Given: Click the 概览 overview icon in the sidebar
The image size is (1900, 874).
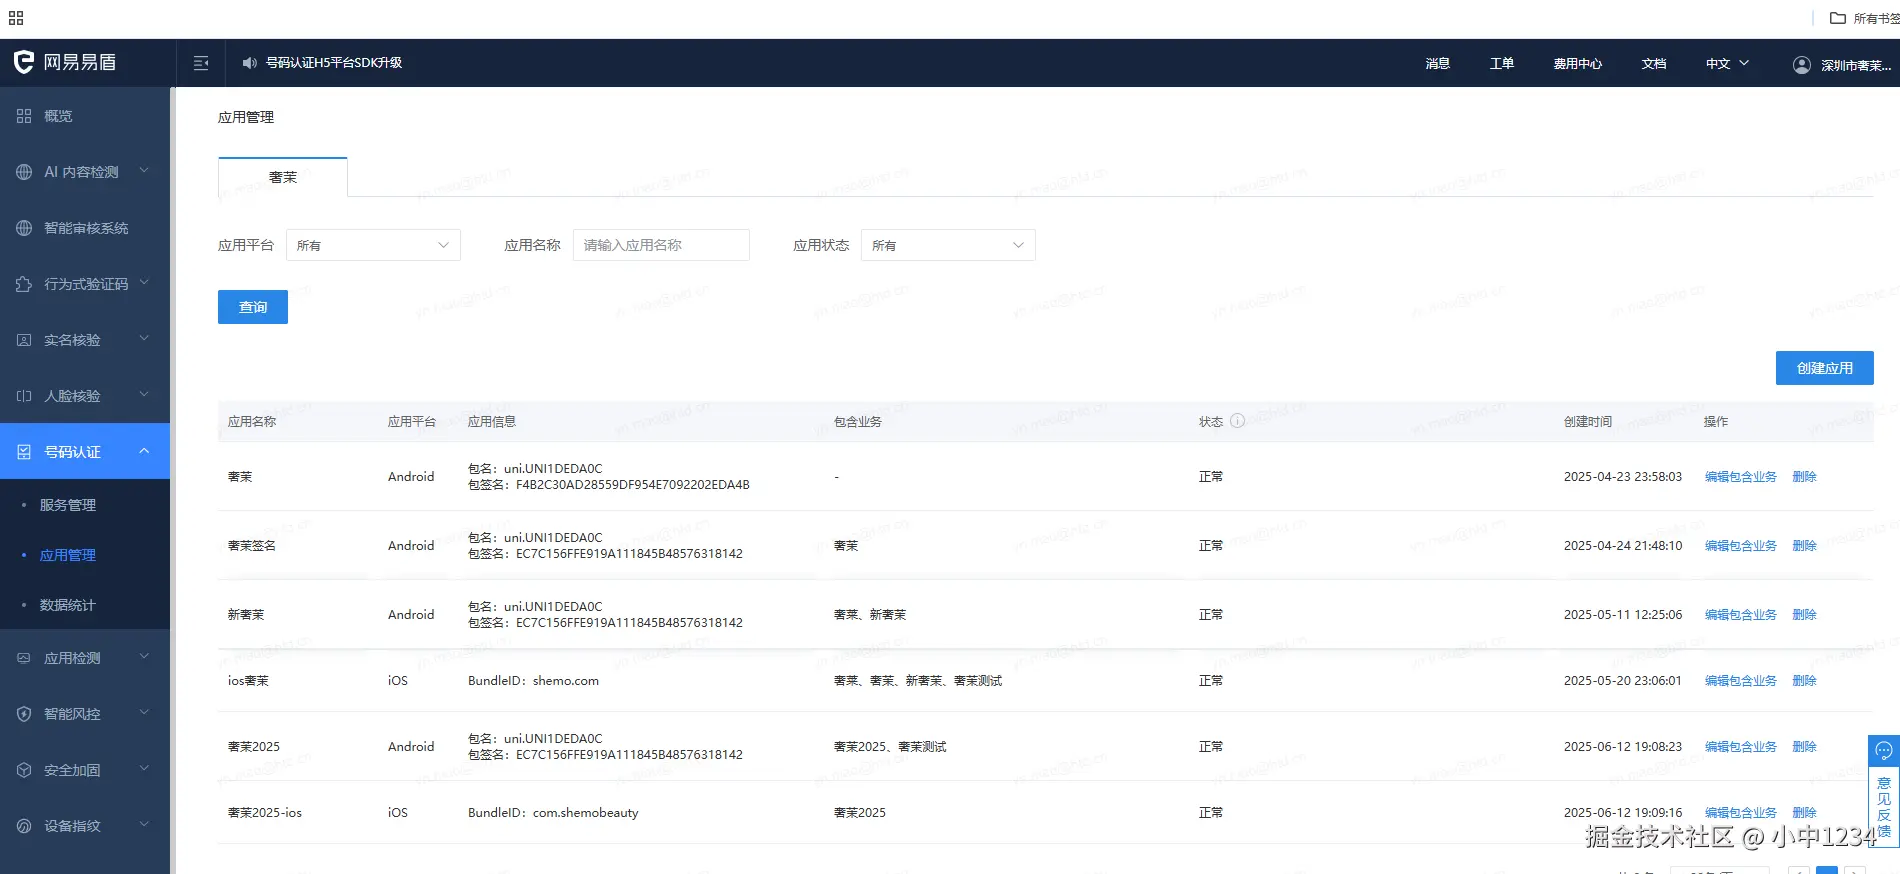Looking at the screenshot, I should [24, 116].
